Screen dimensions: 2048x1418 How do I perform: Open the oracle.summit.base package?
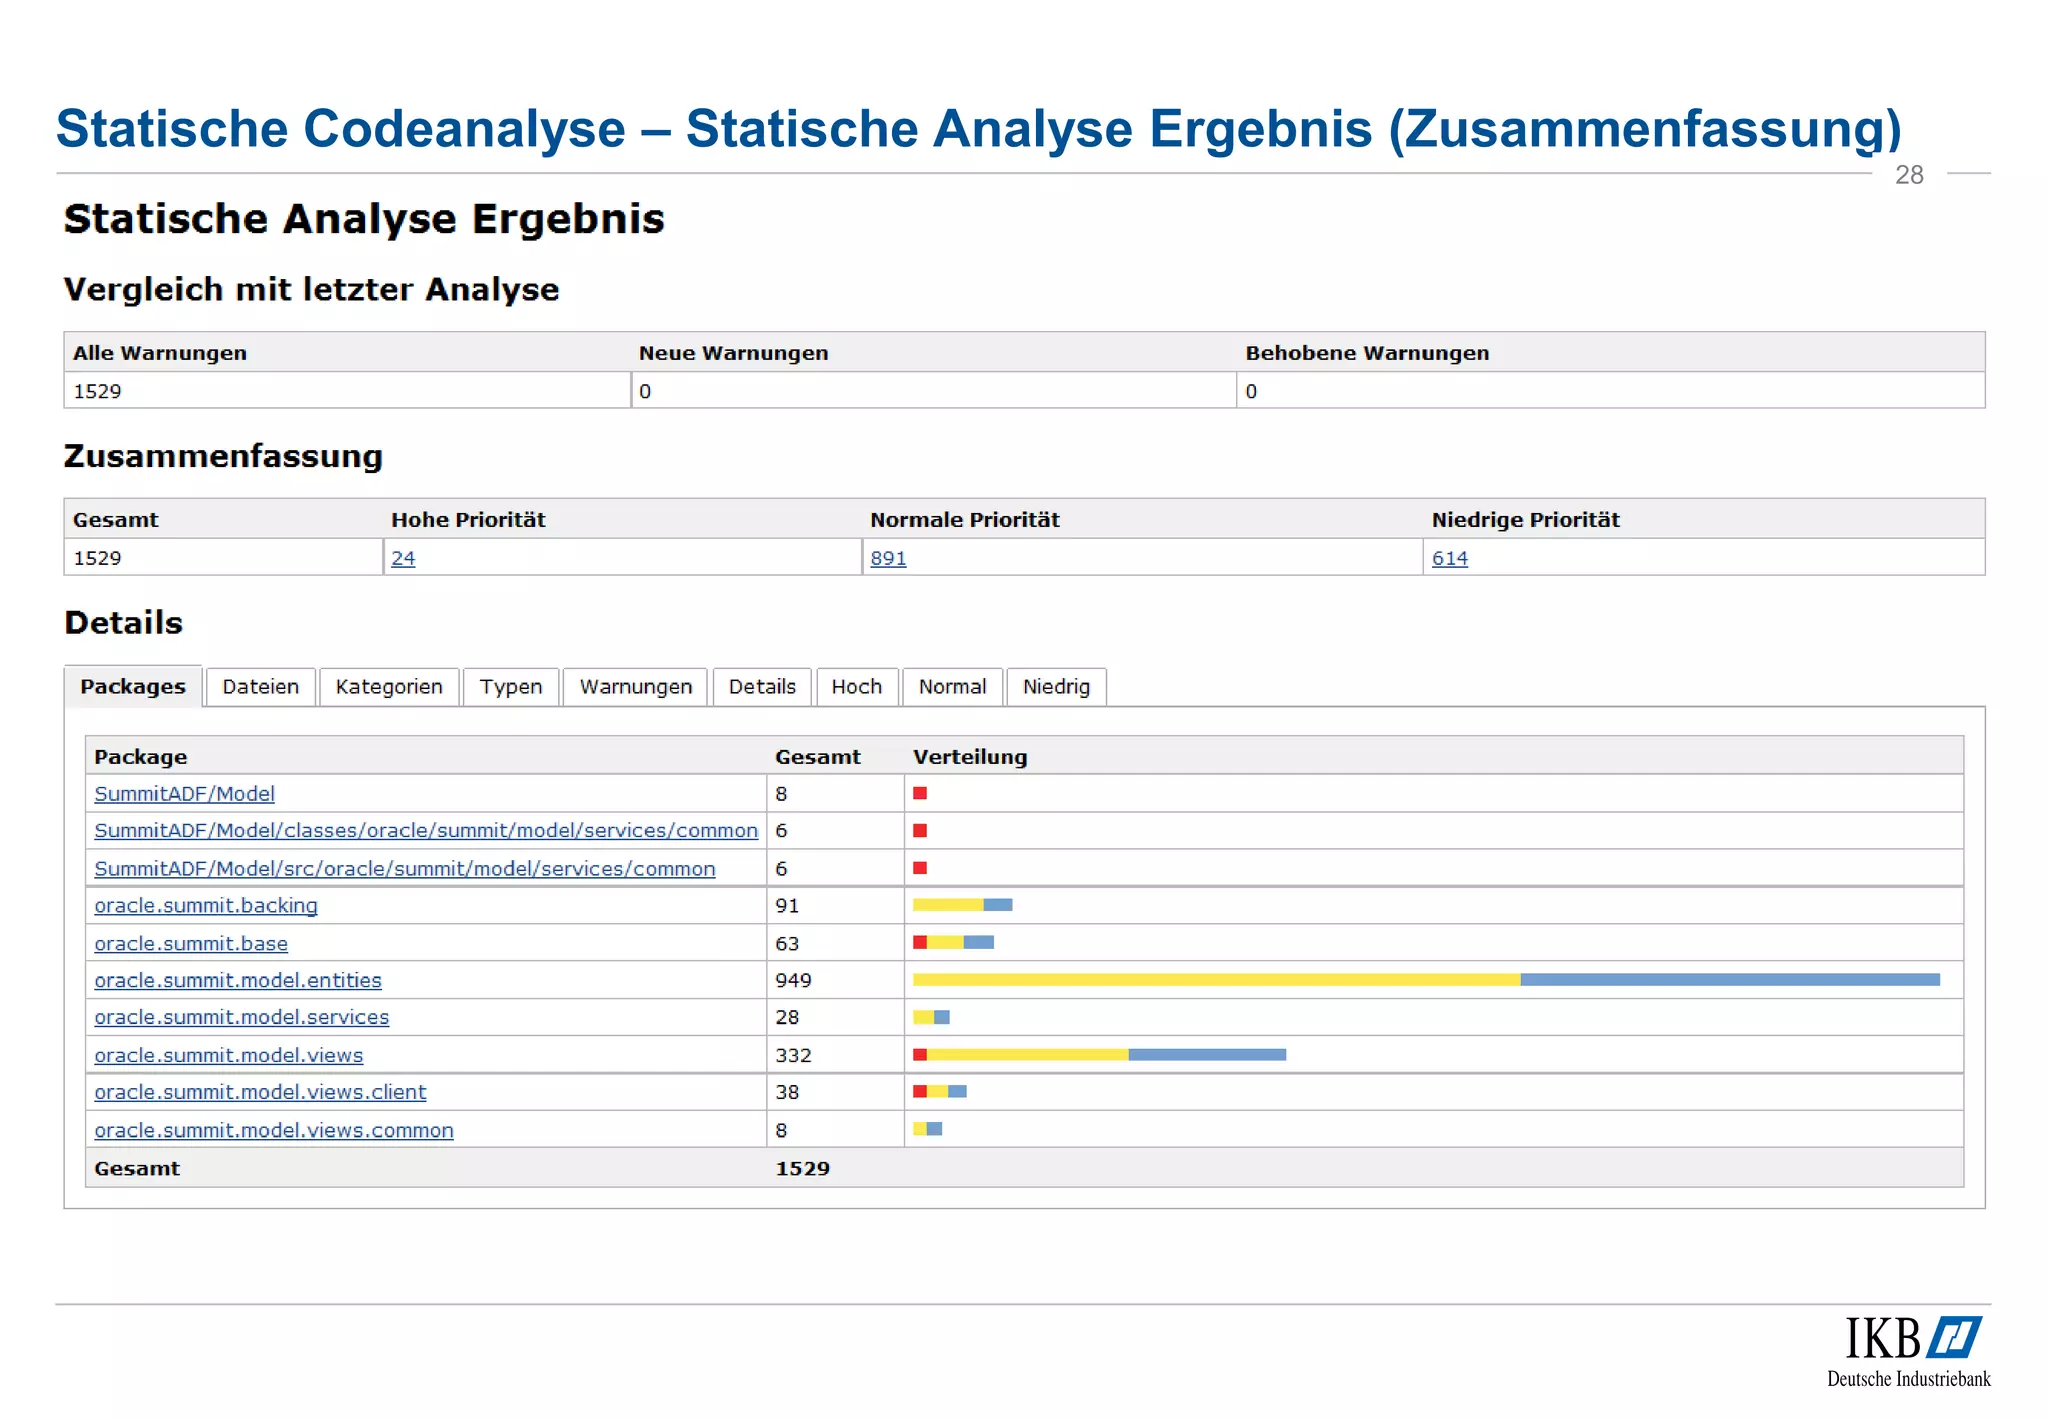191,943
